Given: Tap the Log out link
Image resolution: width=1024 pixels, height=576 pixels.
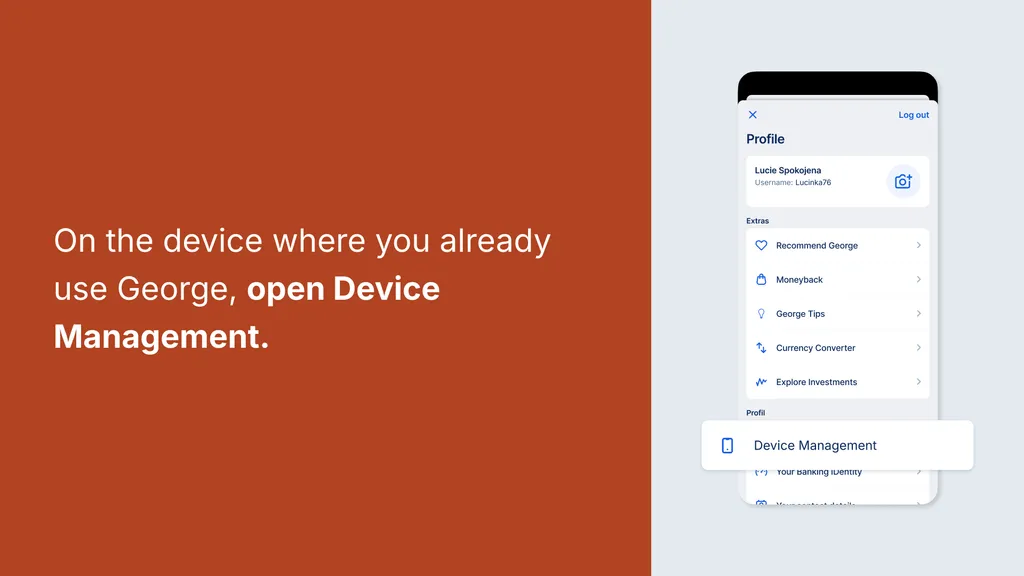Looking at the screenshot, I should [913, 115].
